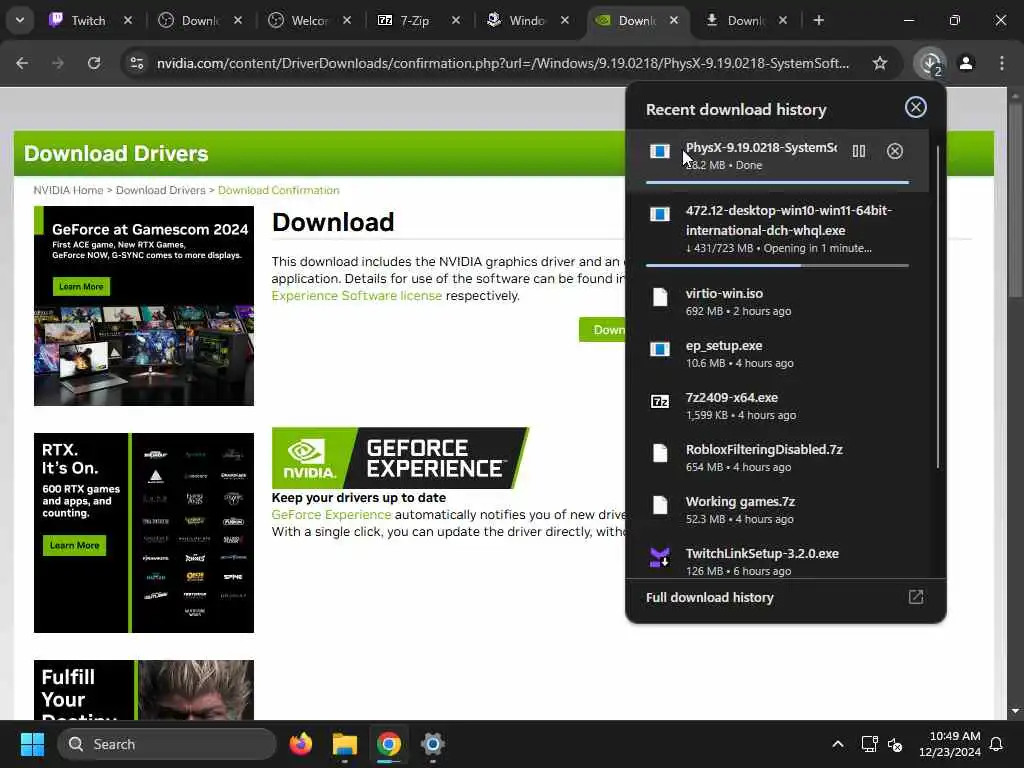The height and width of the screenshot is (768, 1024).
Task: Bookmark this page with the star
Action: tap(880, 63)
